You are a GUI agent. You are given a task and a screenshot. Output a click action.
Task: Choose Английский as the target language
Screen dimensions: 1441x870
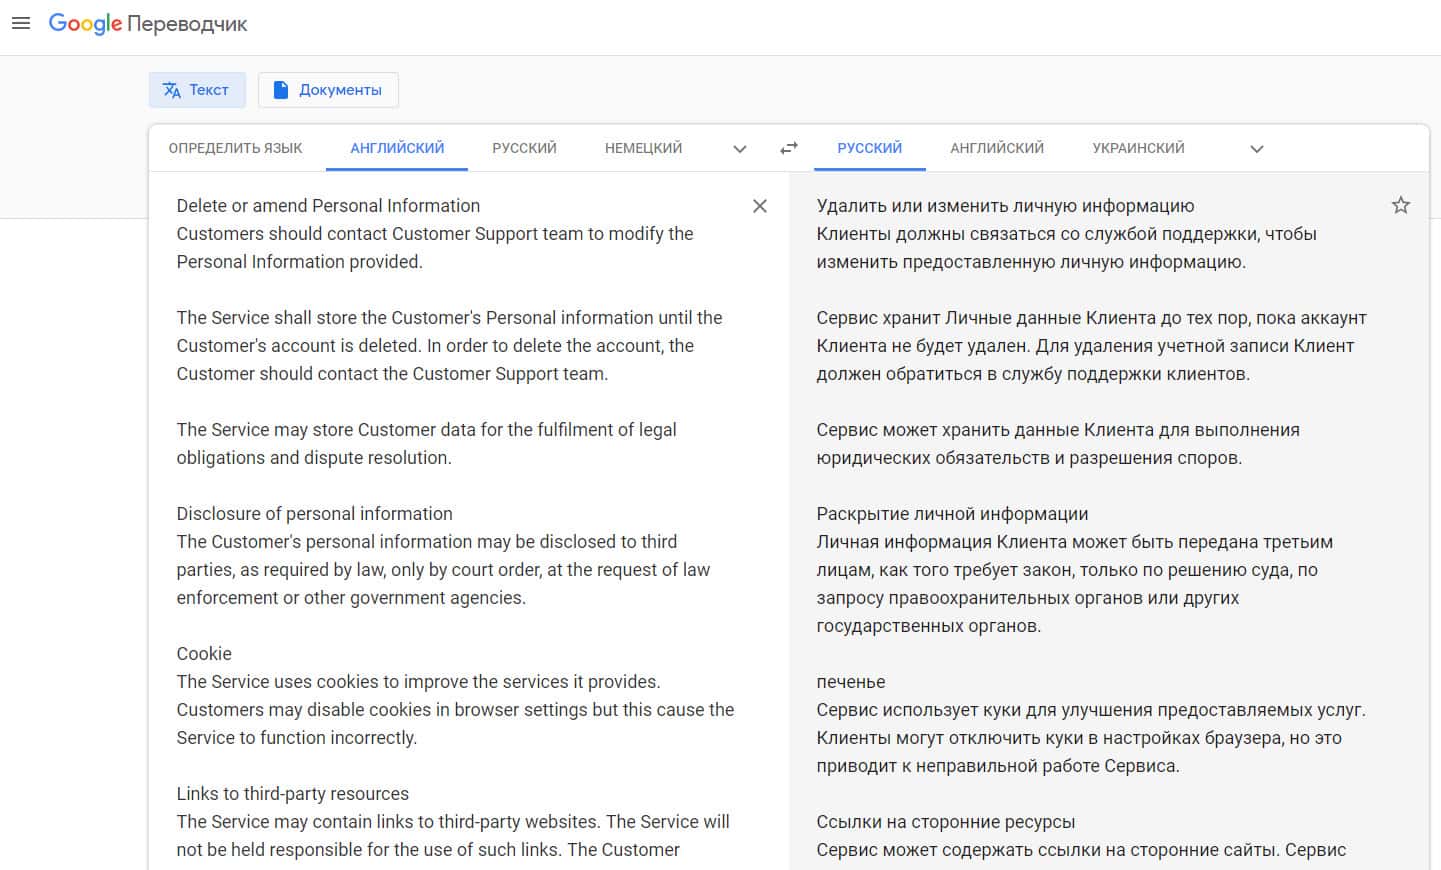pyautogui.click(x=996, y=148)
